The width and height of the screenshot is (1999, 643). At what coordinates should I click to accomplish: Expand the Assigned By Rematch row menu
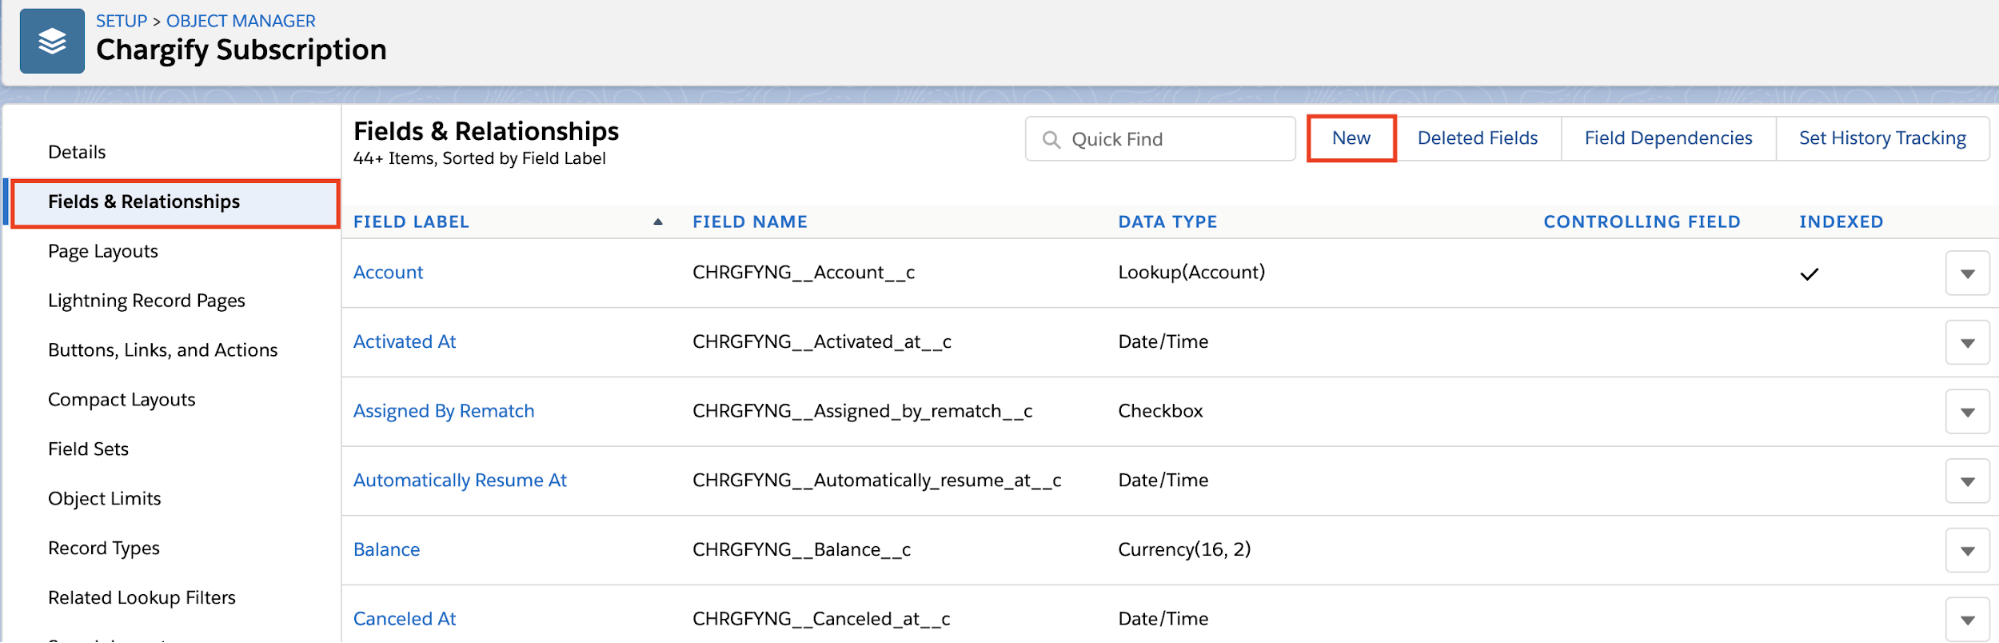(x=1967, y=412)
